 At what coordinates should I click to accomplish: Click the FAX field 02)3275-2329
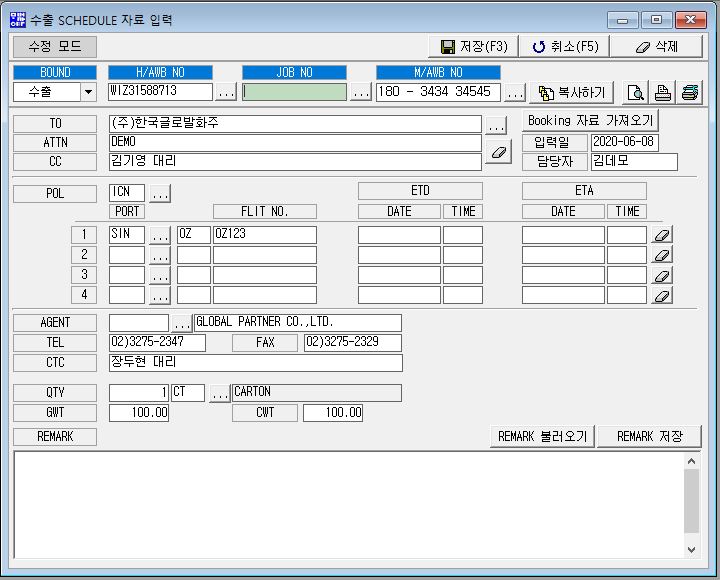(353, 343)
